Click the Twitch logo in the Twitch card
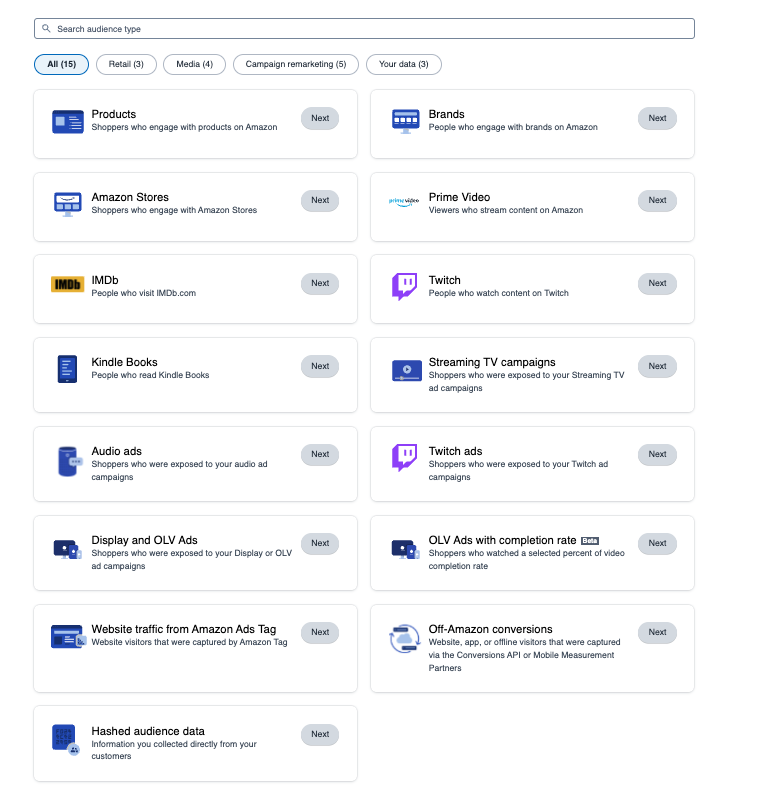The width and height of the screenshot is (766, 796). coord(405,286)
